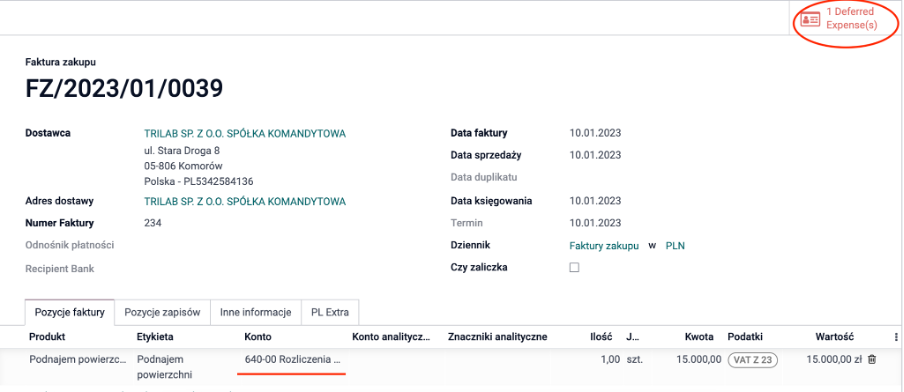Delete the invoice line with trash icon
Image resolution: width=904 pixels, height=392 pixels.
tap(872, 359)
